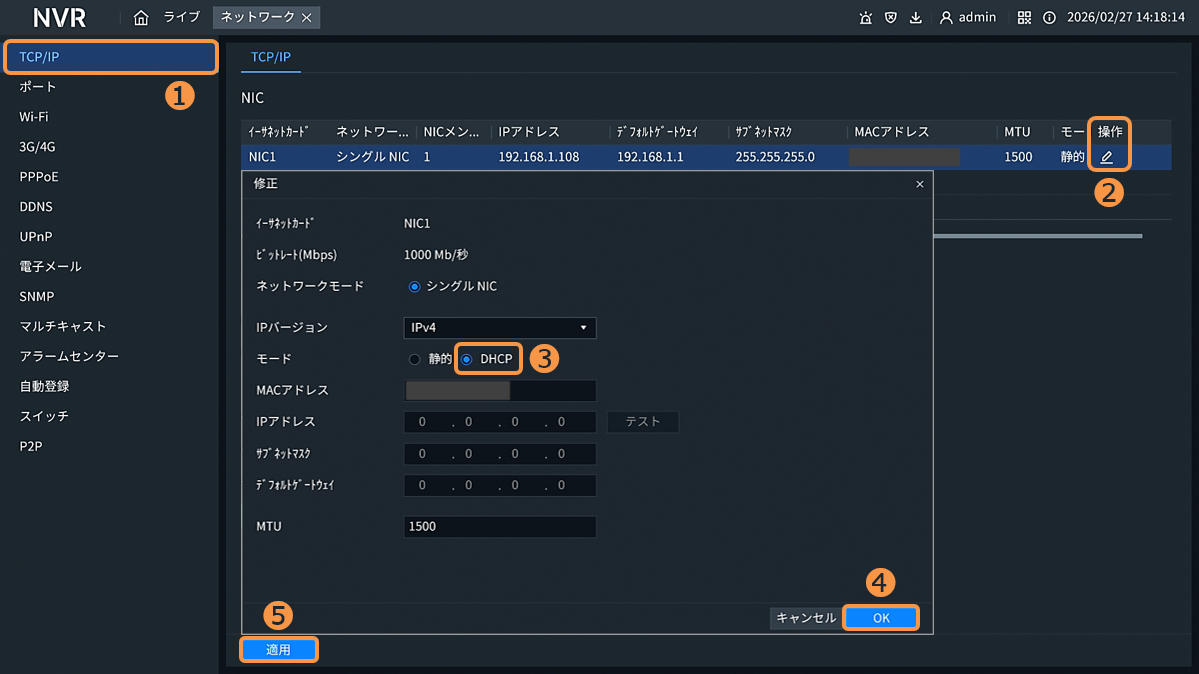The image size is (1199, 674).
Task: Click the info circle icon
Action: pyautogui.click(x=1049, y=17)
